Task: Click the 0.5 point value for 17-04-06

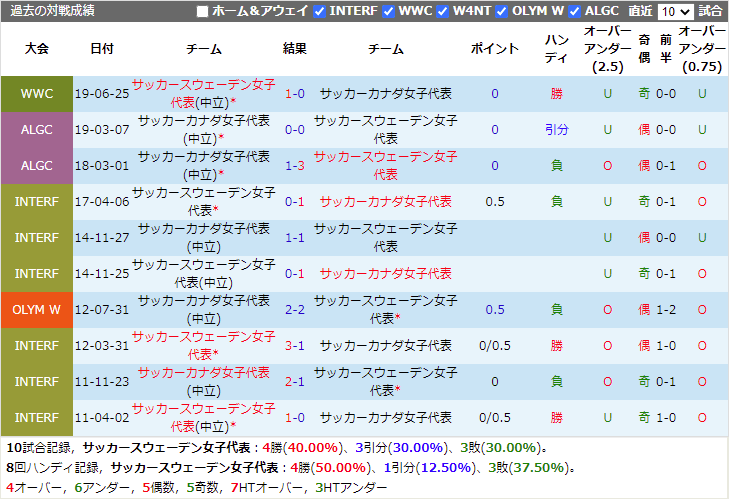Action: coord(495,202)
